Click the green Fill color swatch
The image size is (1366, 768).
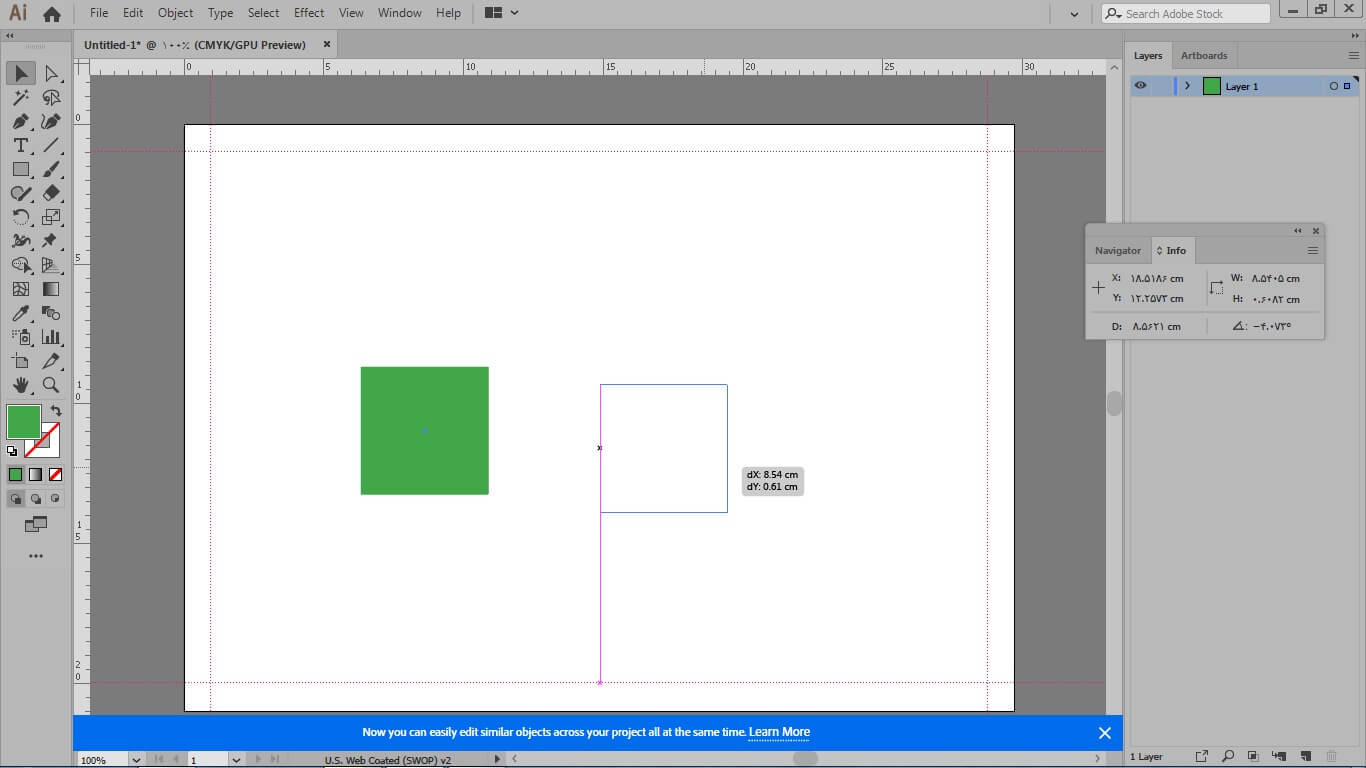[23, 422]
